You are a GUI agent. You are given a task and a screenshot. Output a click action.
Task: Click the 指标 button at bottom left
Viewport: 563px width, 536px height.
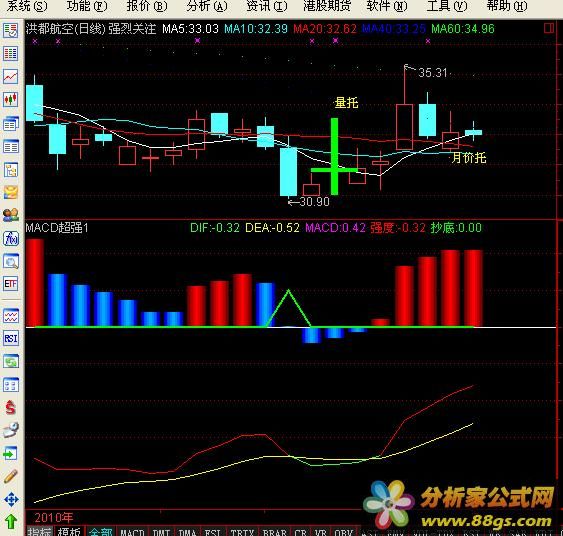point(39,532)
